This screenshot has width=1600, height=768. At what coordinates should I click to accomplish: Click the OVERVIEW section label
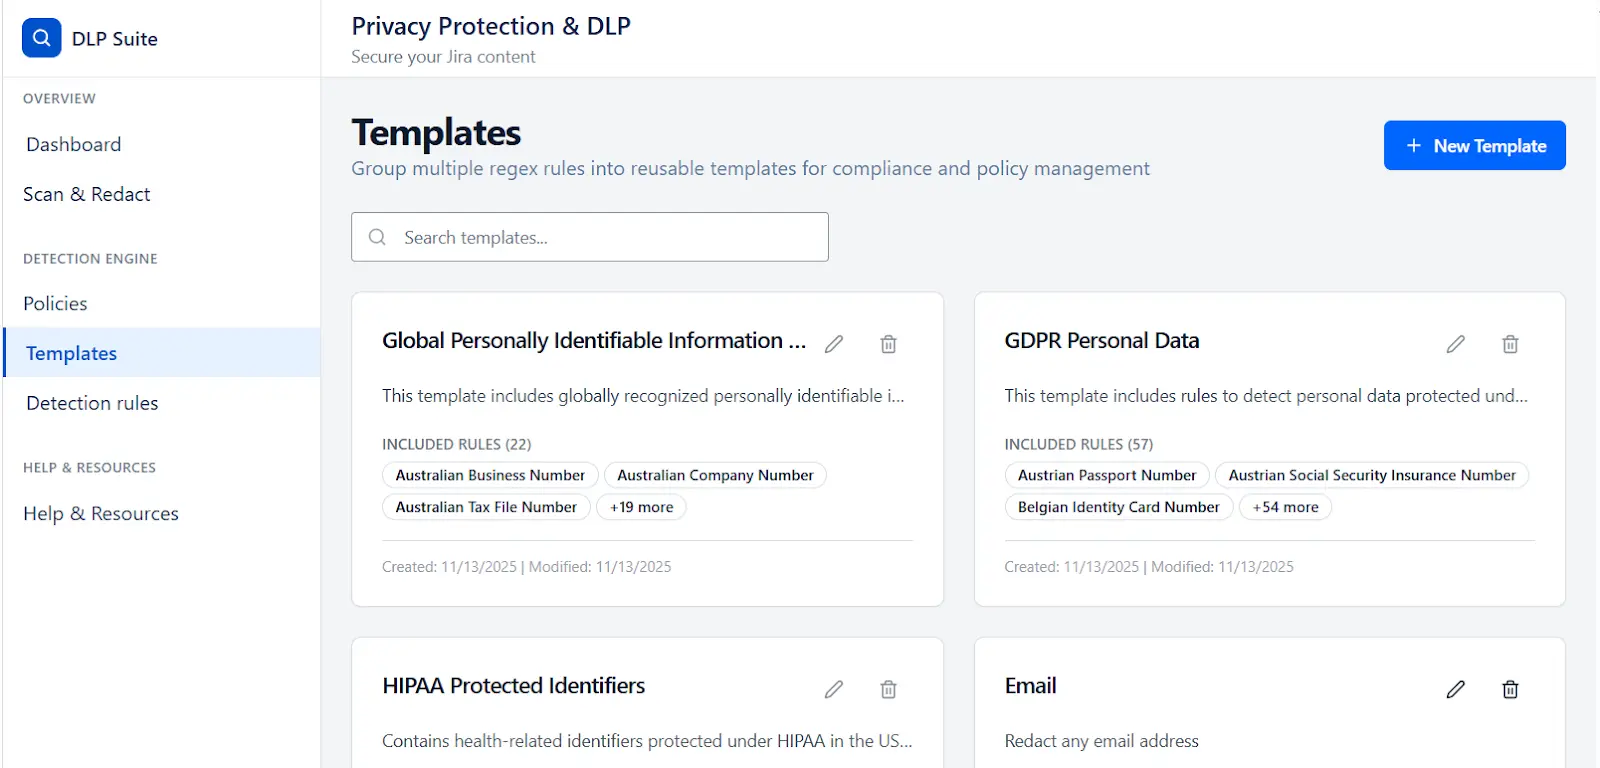(59, 99)
